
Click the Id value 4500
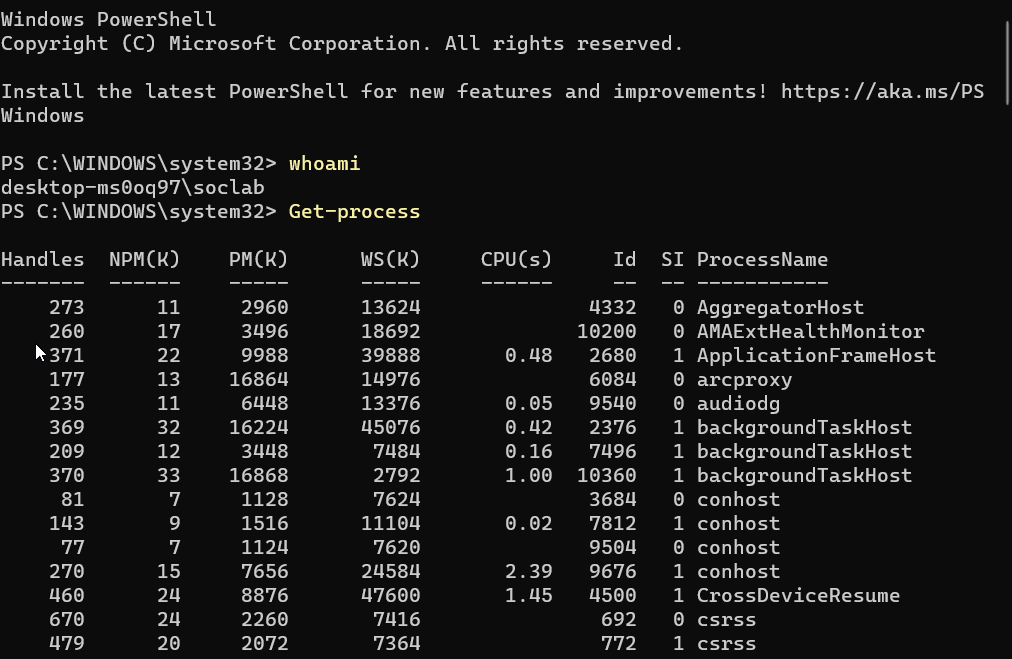[612, 595]
